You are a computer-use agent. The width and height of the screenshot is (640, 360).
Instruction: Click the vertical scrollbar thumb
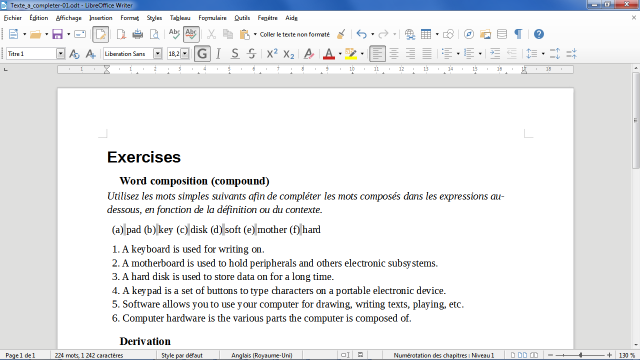click(x=636, y=120)
